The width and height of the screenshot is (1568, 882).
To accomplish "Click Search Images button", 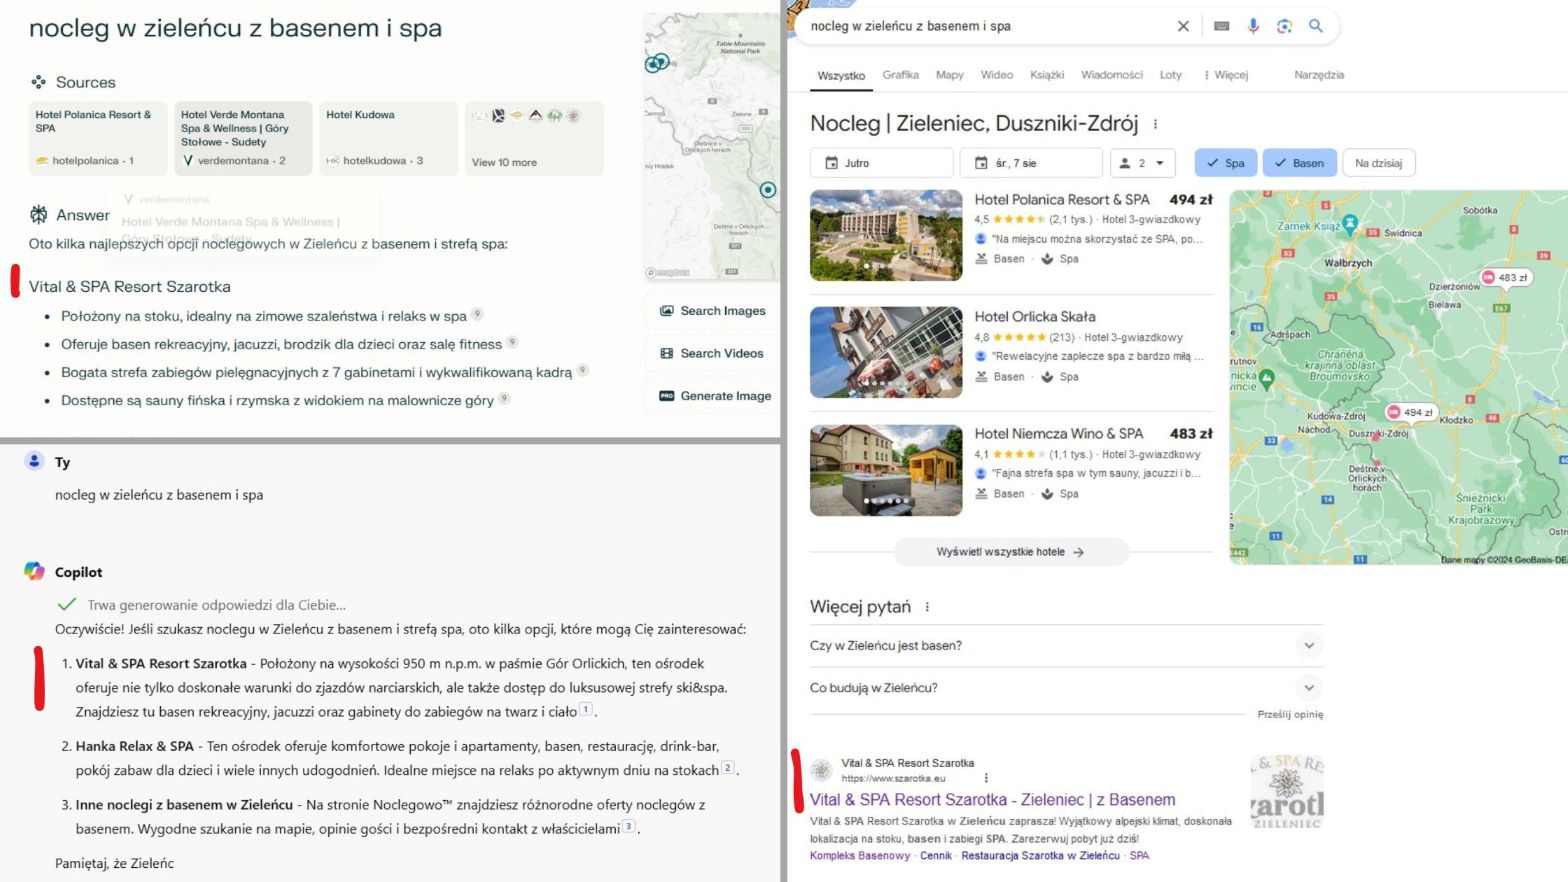I will (712, 311).
